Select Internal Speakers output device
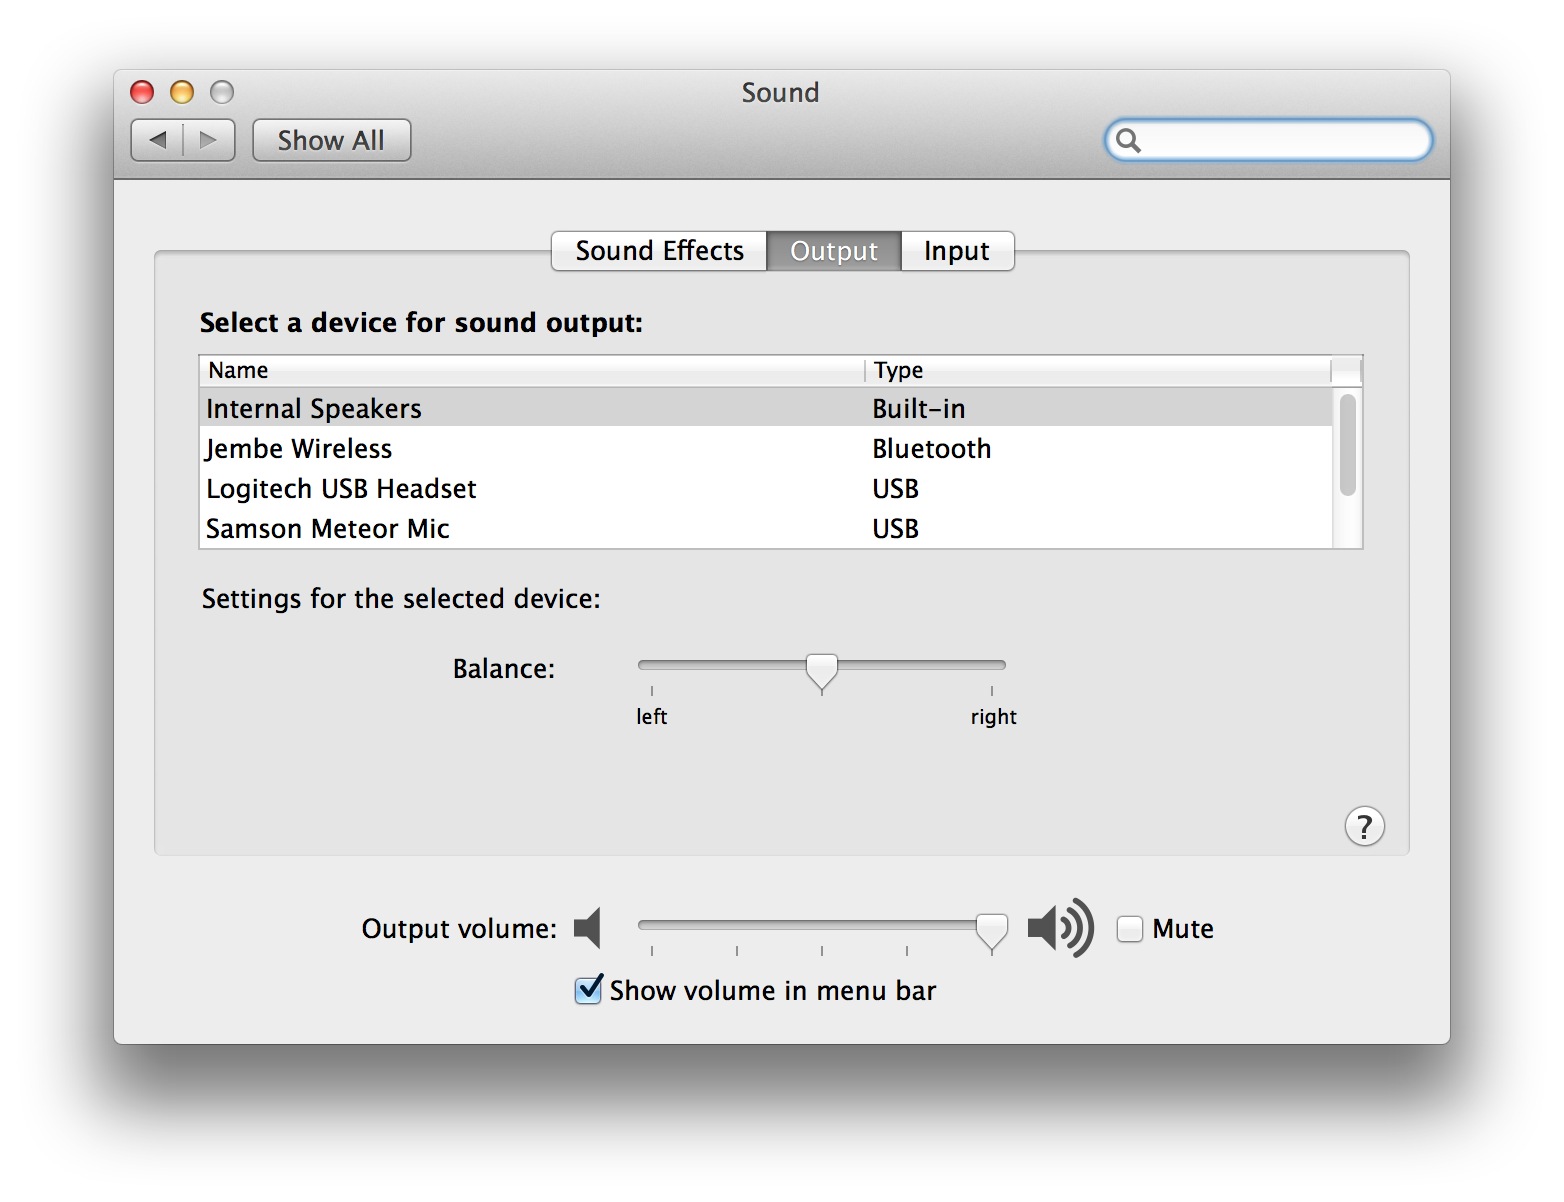The image size is (1564, 1202). pyautogui.click(x=765, y=408)
